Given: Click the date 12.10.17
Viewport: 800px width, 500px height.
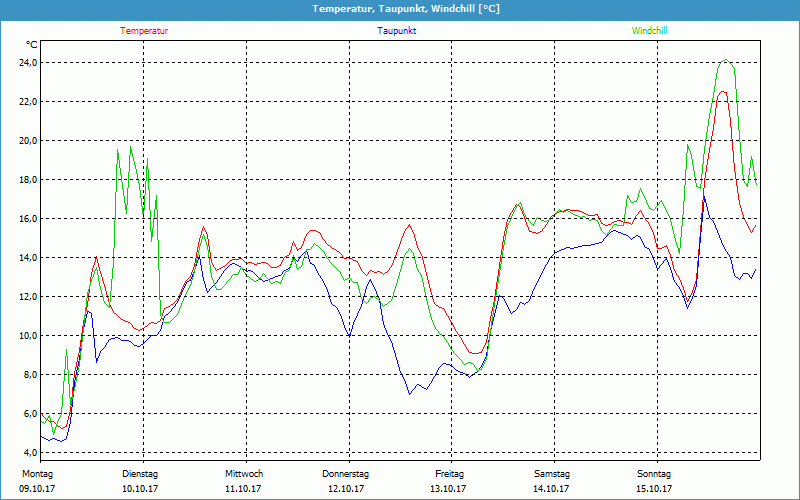Looking at the screenshot, I should 346,489.
